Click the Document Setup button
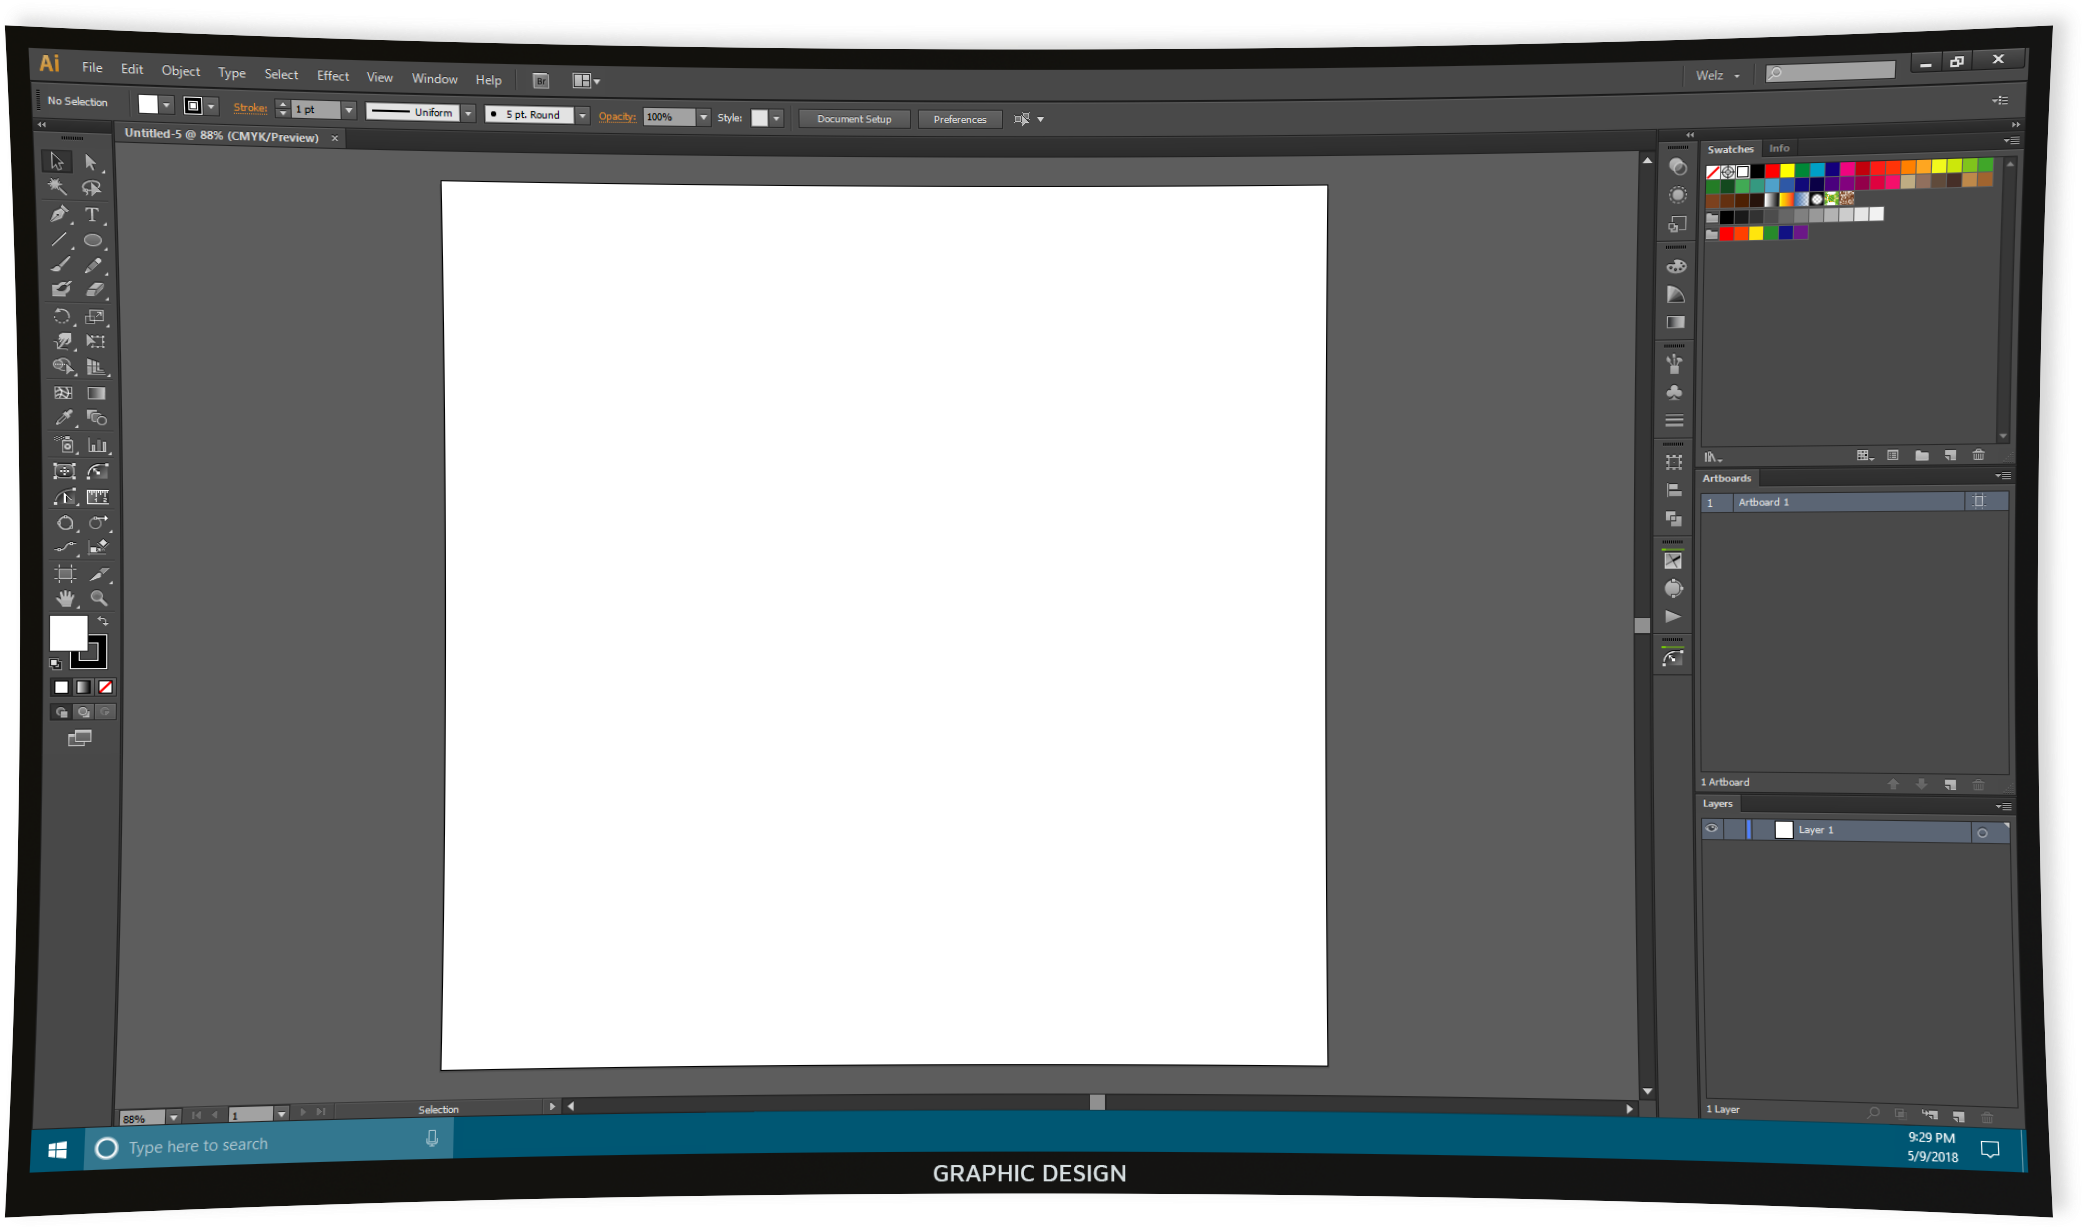 click(x=854, y=119)
